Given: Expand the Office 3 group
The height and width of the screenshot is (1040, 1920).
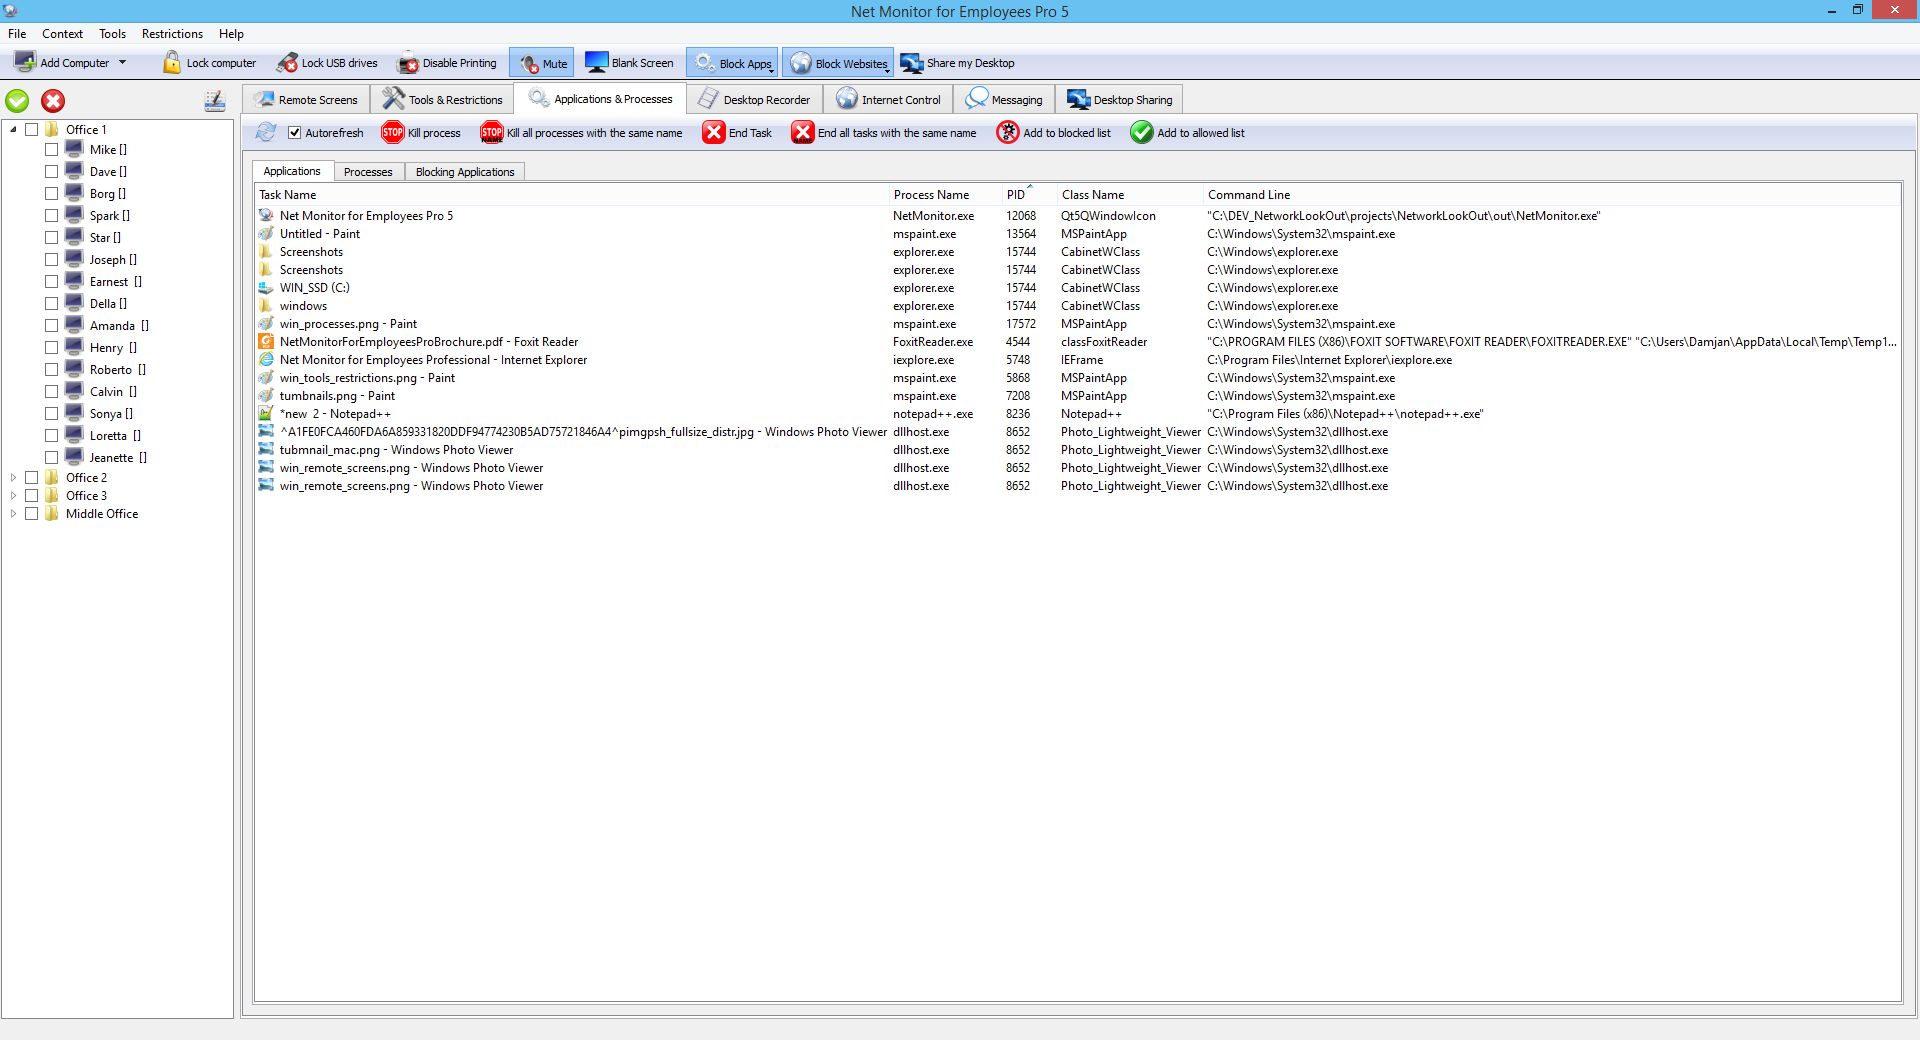Looking at the screenshot, I should coord(13,495).
